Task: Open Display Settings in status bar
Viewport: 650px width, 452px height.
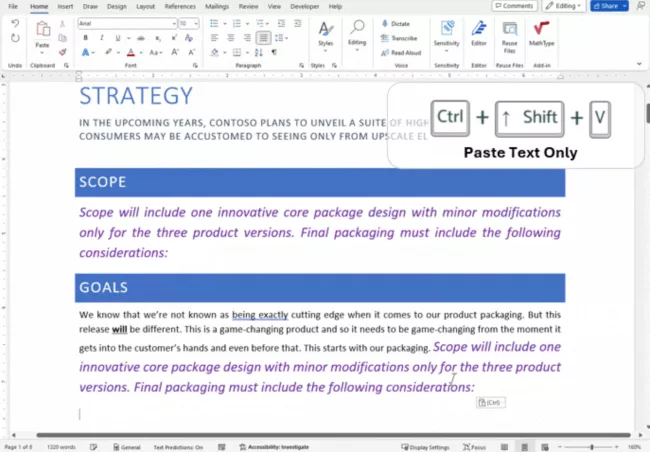Action: (x=425, y=447)
